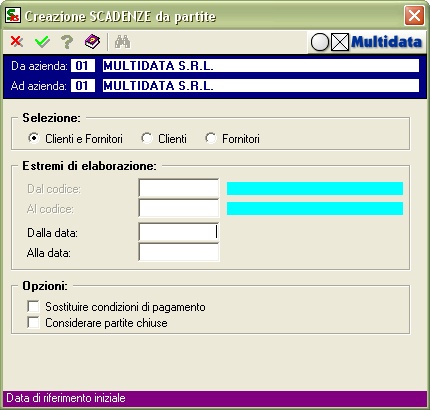Click the Dal codice input field

tap(179, 188)
